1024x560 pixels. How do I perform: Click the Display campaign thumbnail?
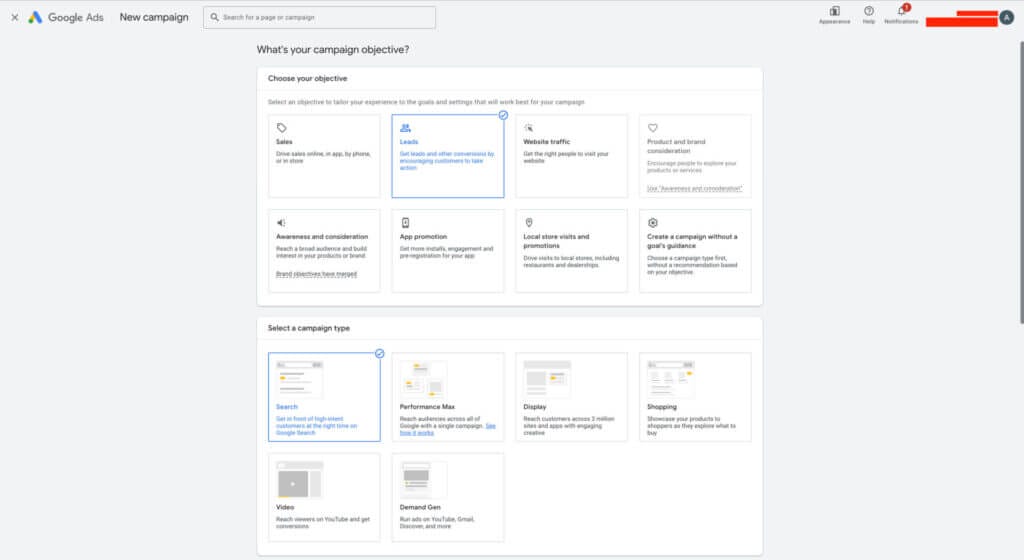pyautogui.click(x=547, y=379)
